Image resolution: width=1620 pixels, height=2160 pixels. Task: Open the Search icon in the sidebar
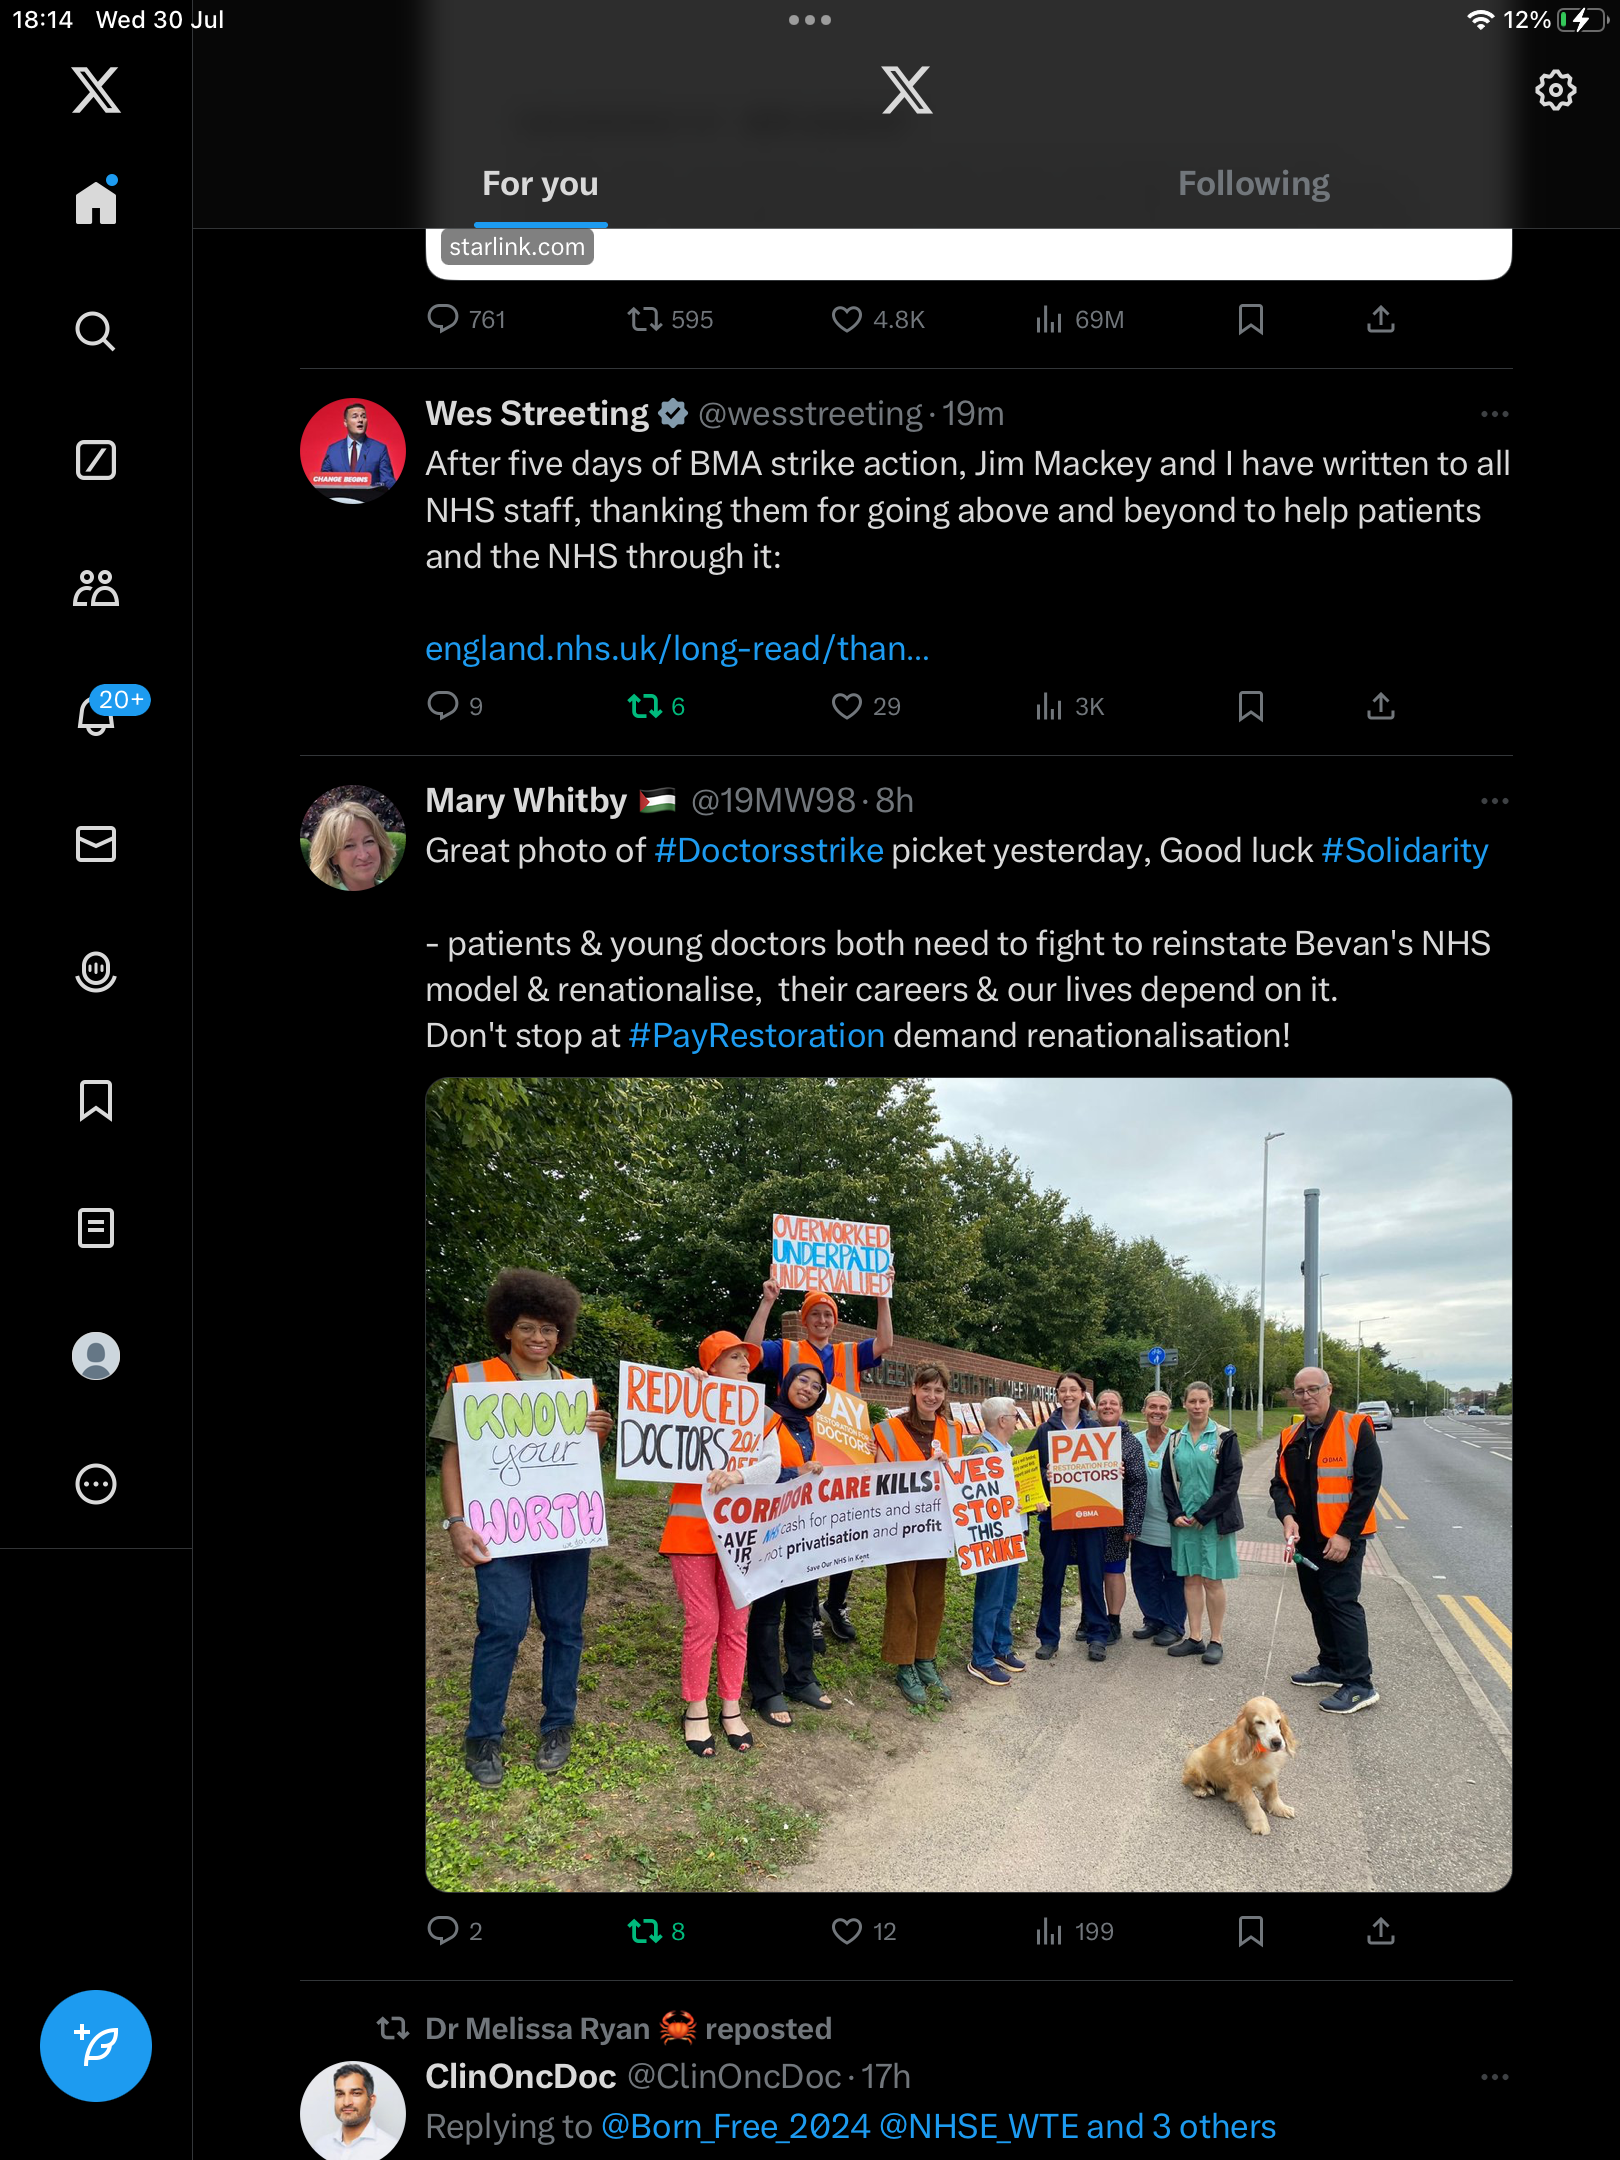(x=95, y=331)
